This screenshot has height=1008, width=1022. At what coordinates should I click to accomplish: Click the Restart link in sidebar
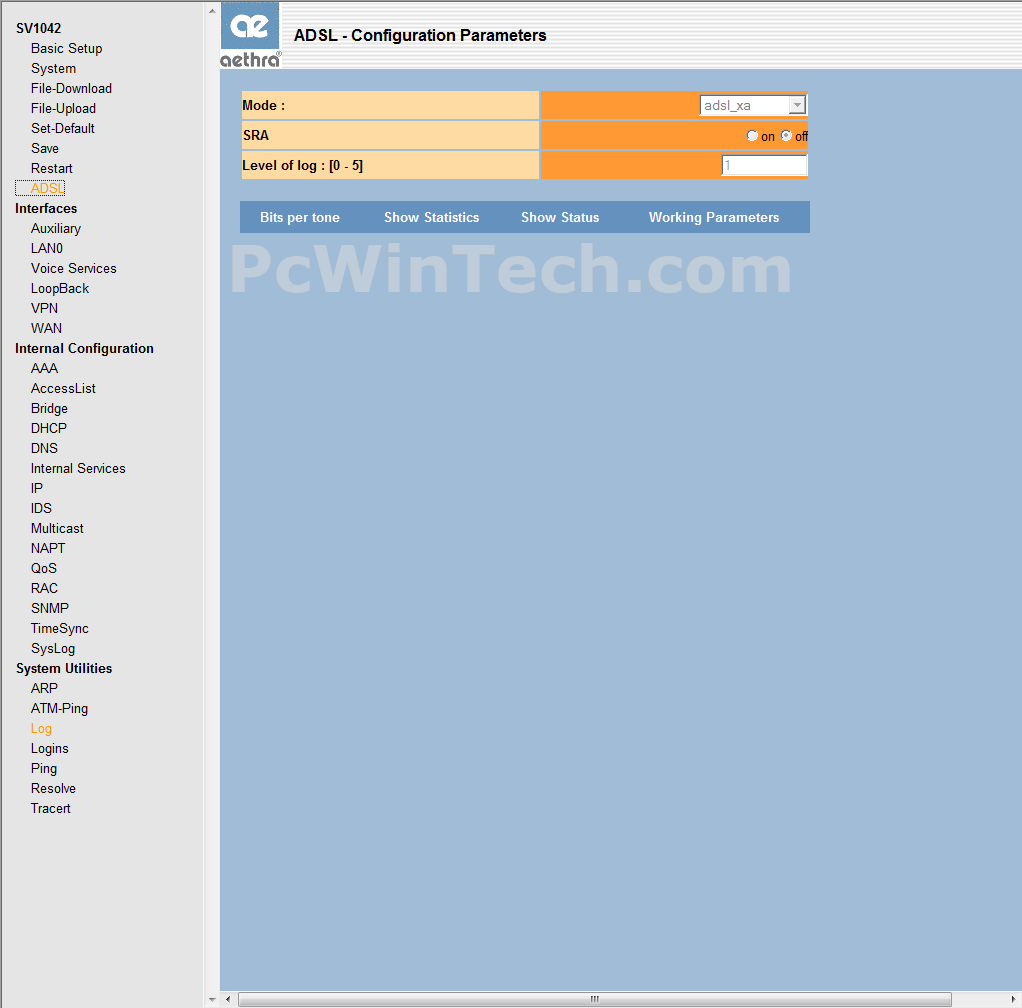tap(52, 168)
